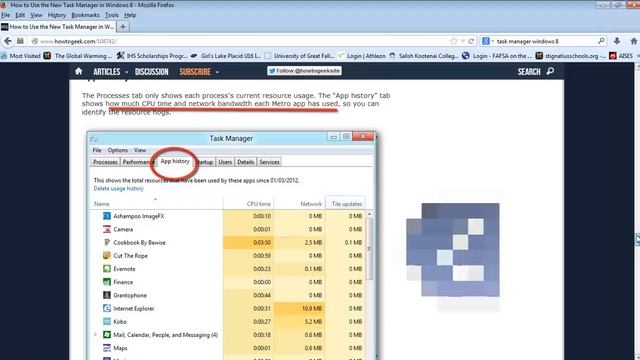Open the Salish Kootenai Colleg... bookmark
This screenshot has width=640, height=360.
pos(424,56)
